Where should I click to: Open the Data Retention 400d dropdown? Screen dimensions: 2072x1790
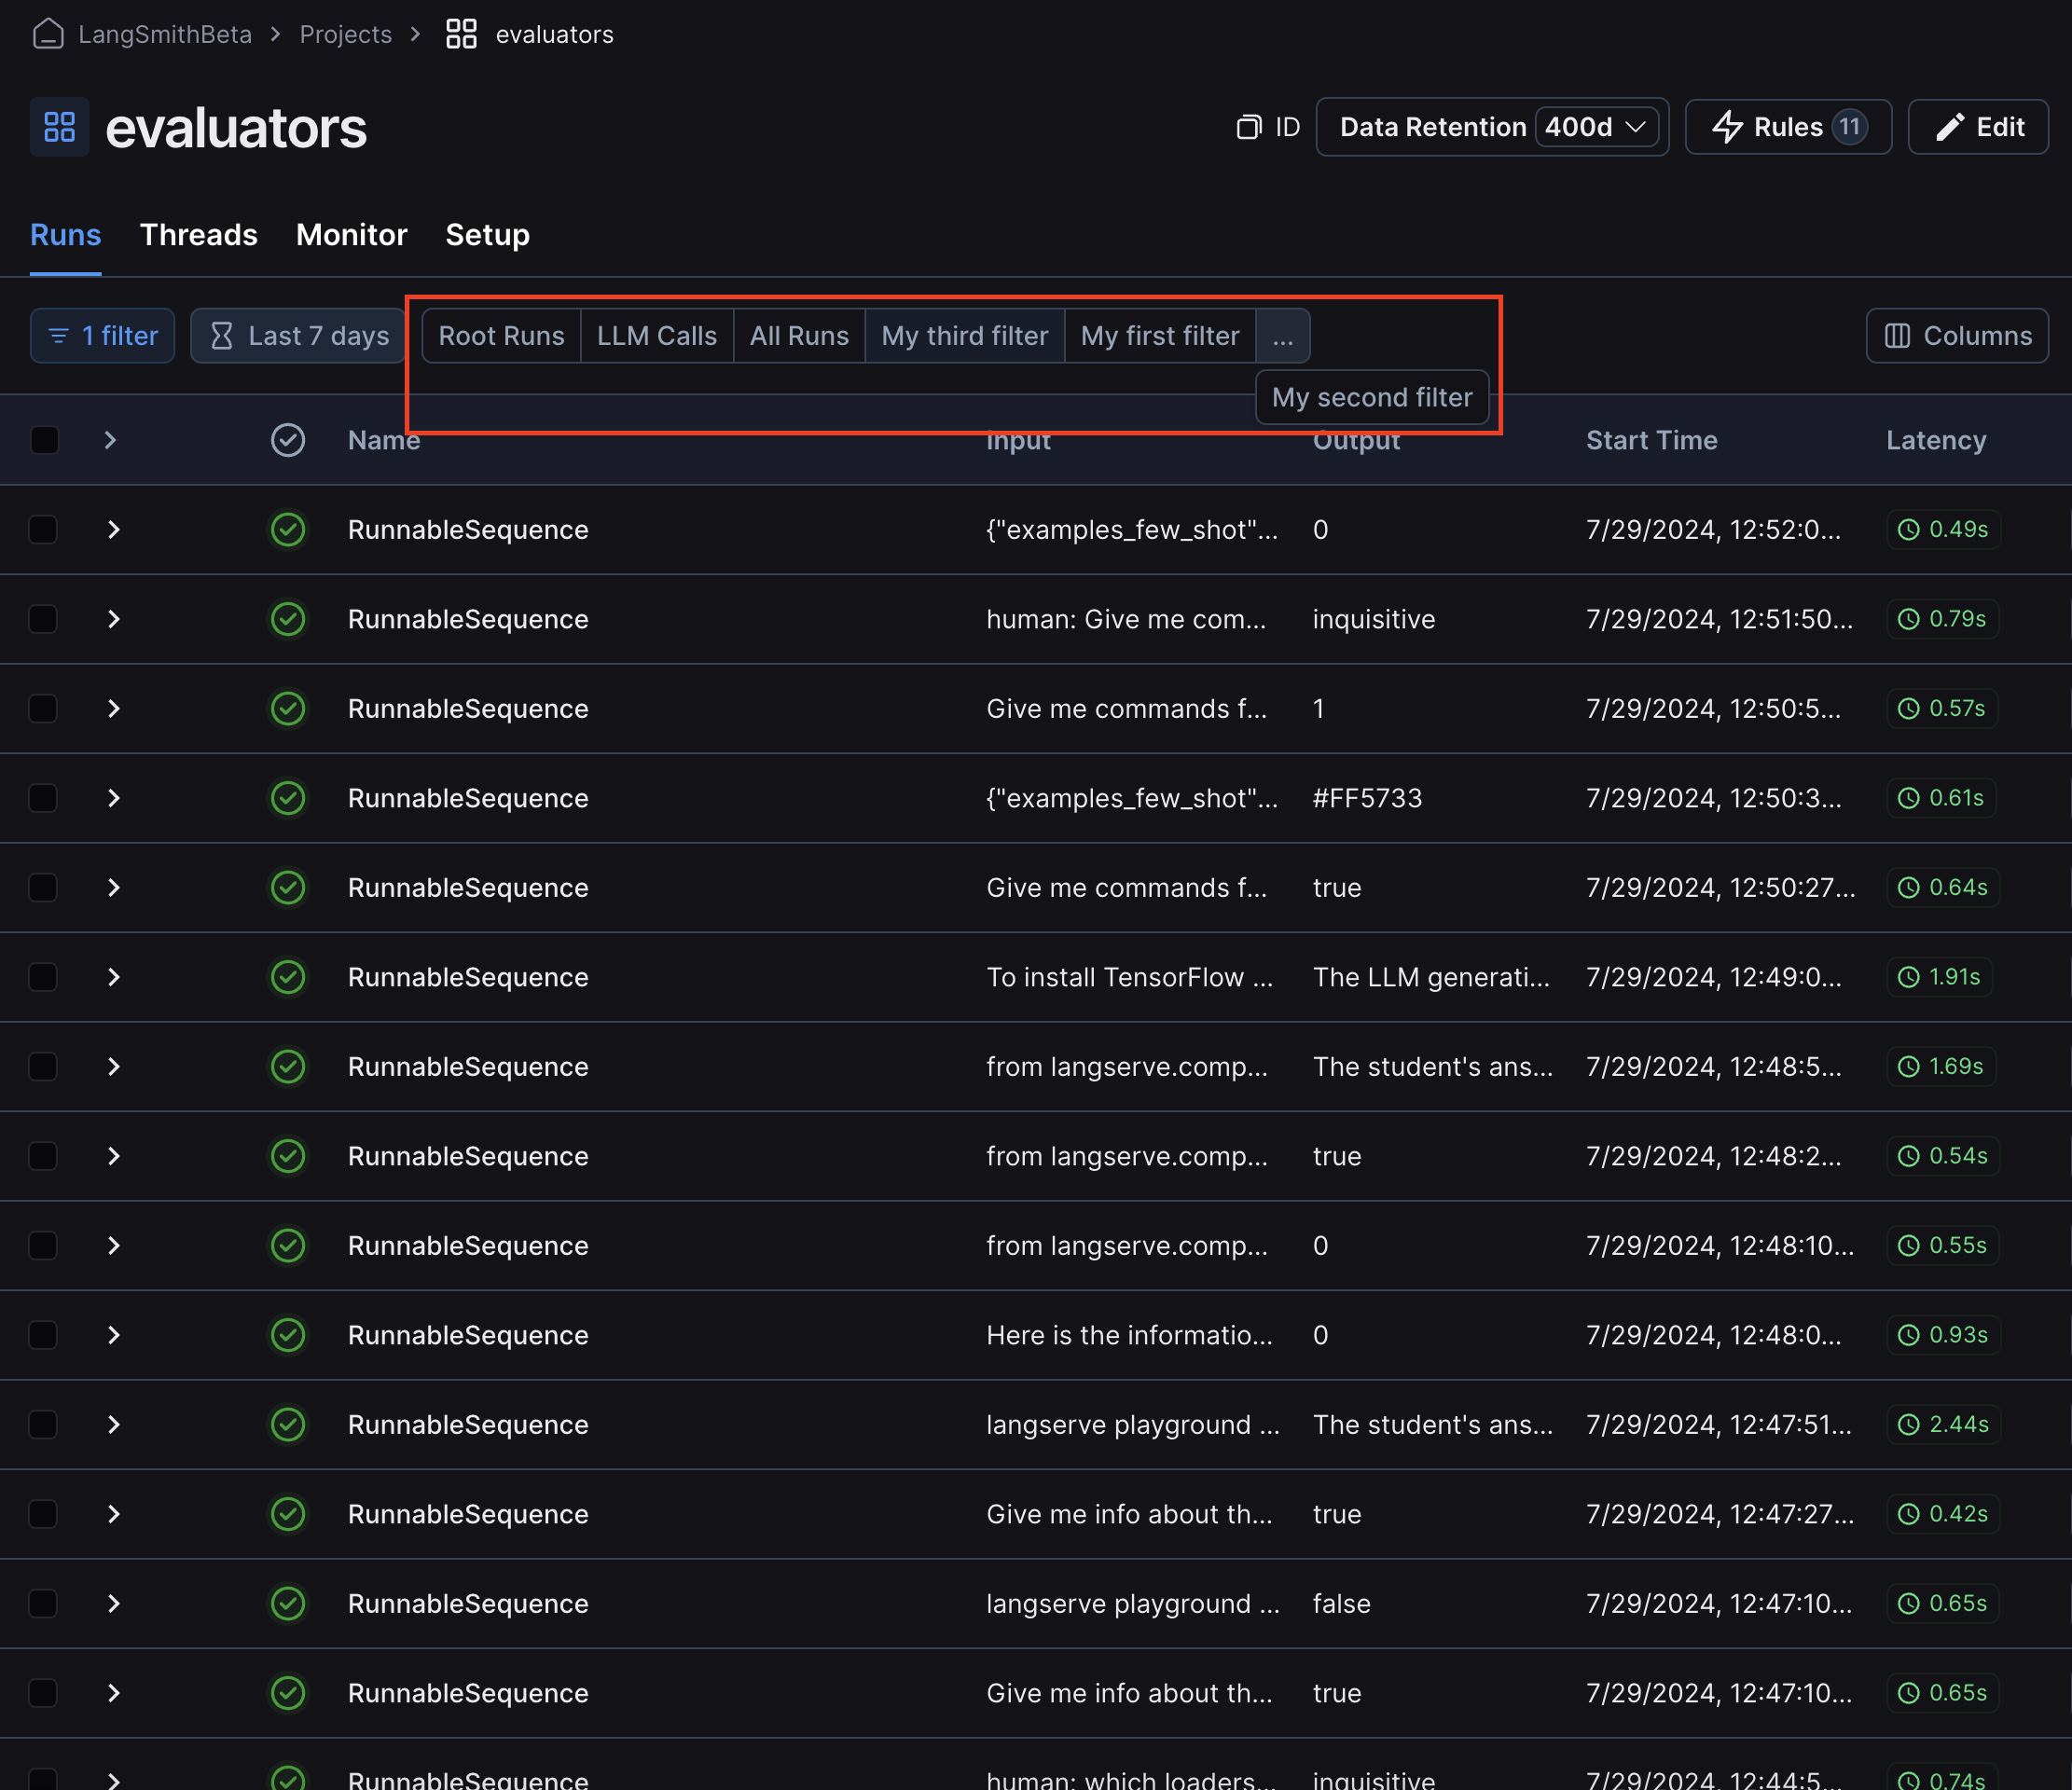click(x=1596, y=127)
